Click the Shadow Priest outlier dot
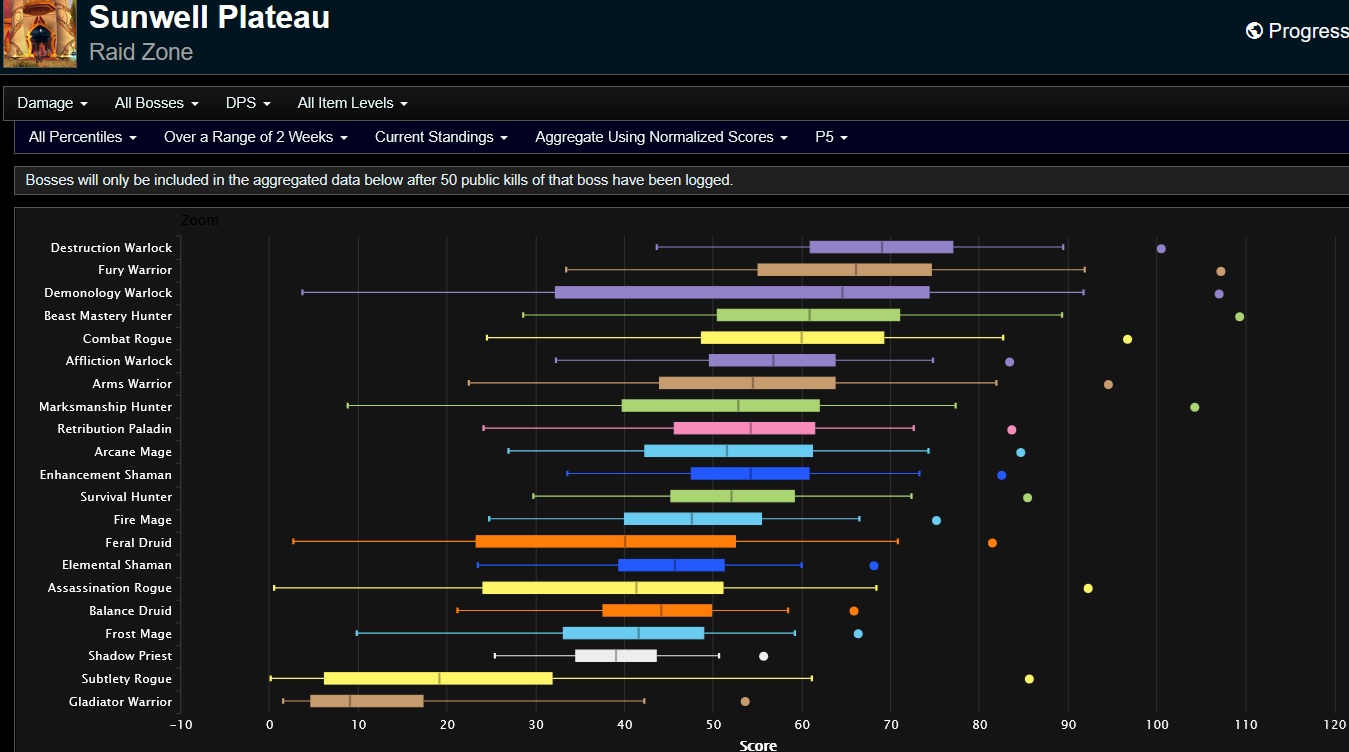Image resolution: width=1349 pixels, height=752 pixels. tap(764, 656)
